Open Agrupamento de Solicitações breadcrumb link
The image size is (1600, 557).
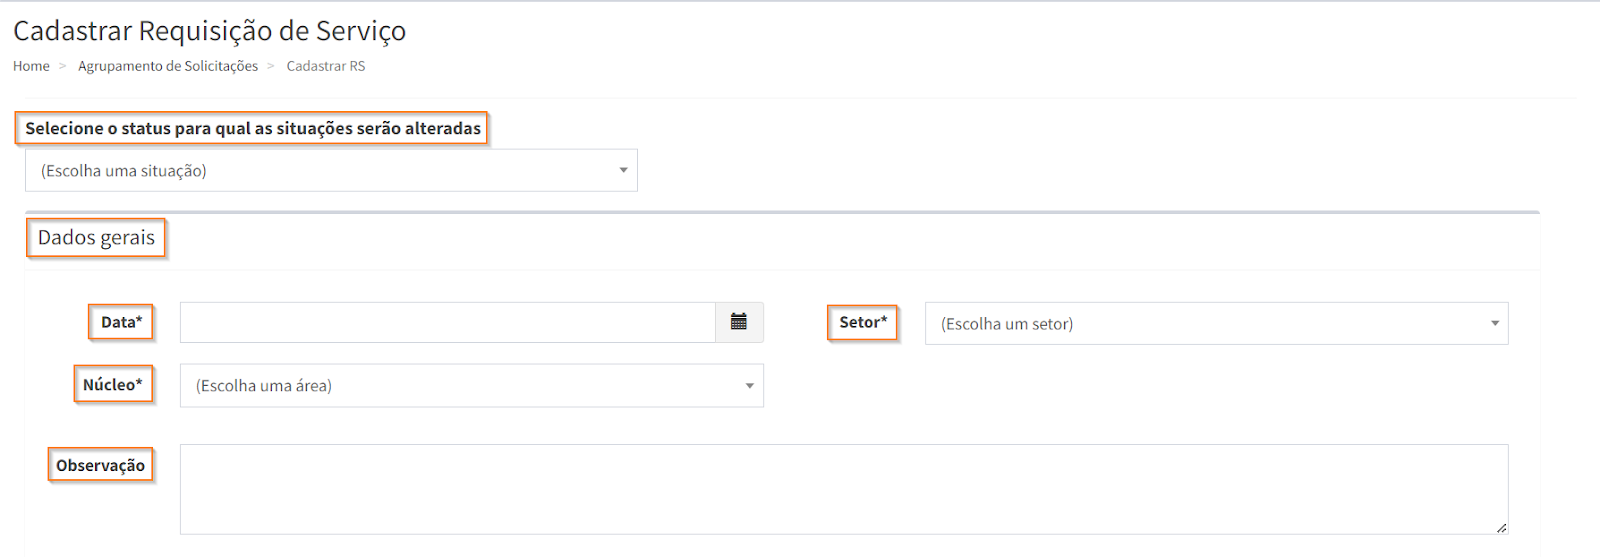(x=168, y=66)
